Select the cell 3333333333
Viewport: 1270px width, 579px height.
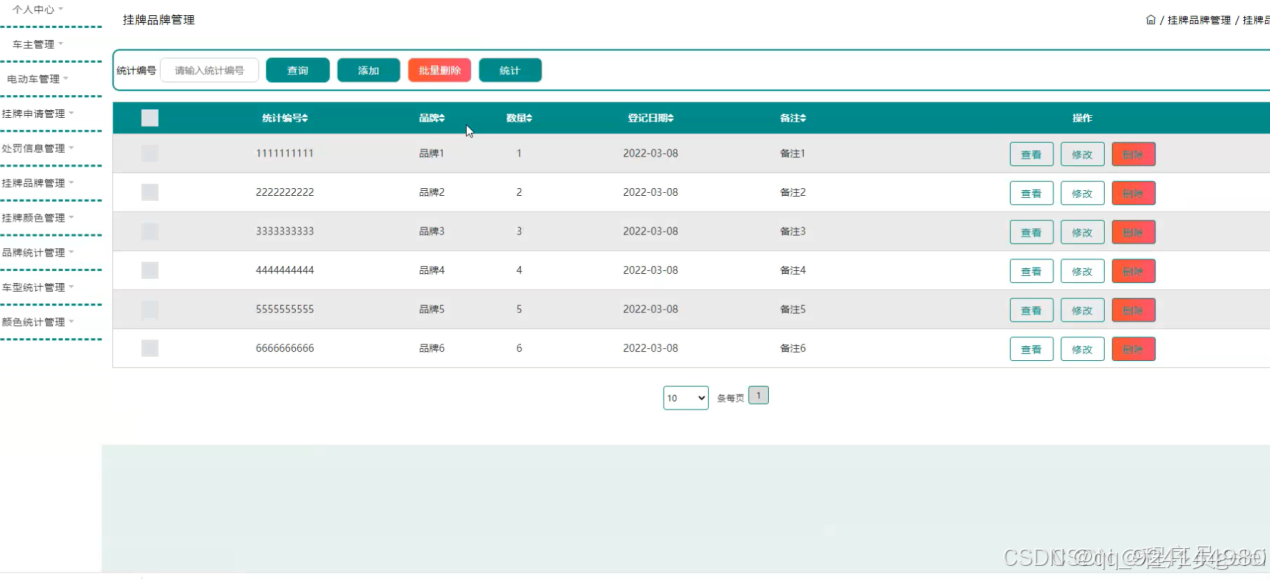285,231
